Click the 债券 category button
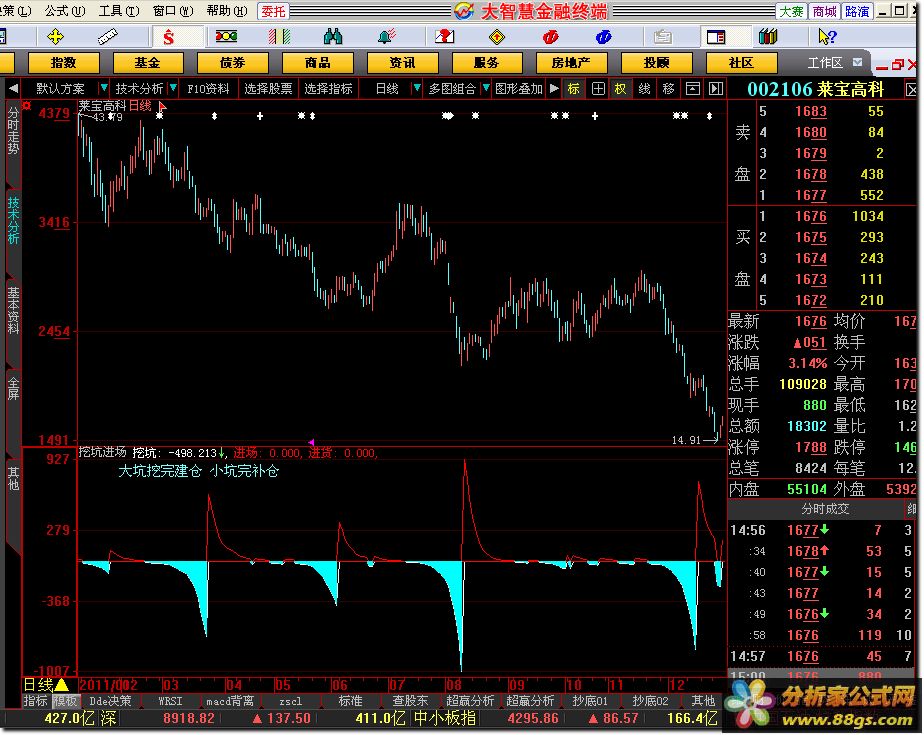 (233, 62)
